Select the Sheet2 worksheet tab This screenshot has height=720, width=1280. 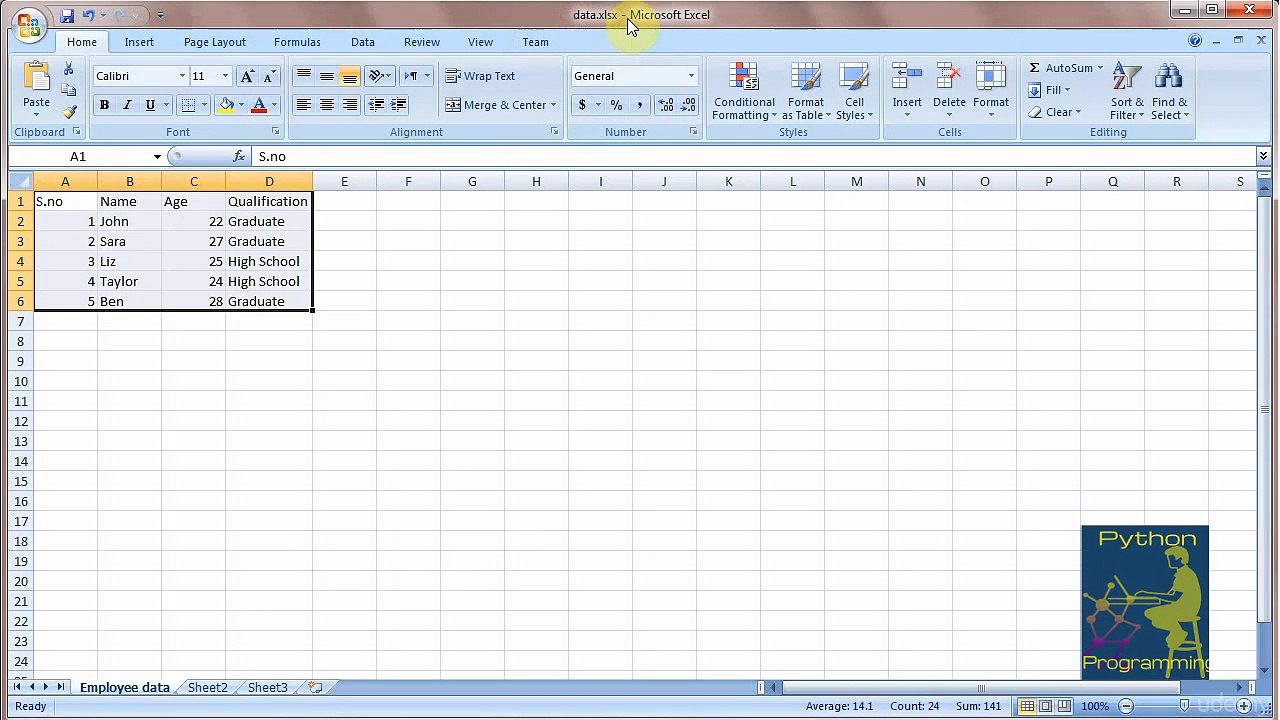coord(208,687)
